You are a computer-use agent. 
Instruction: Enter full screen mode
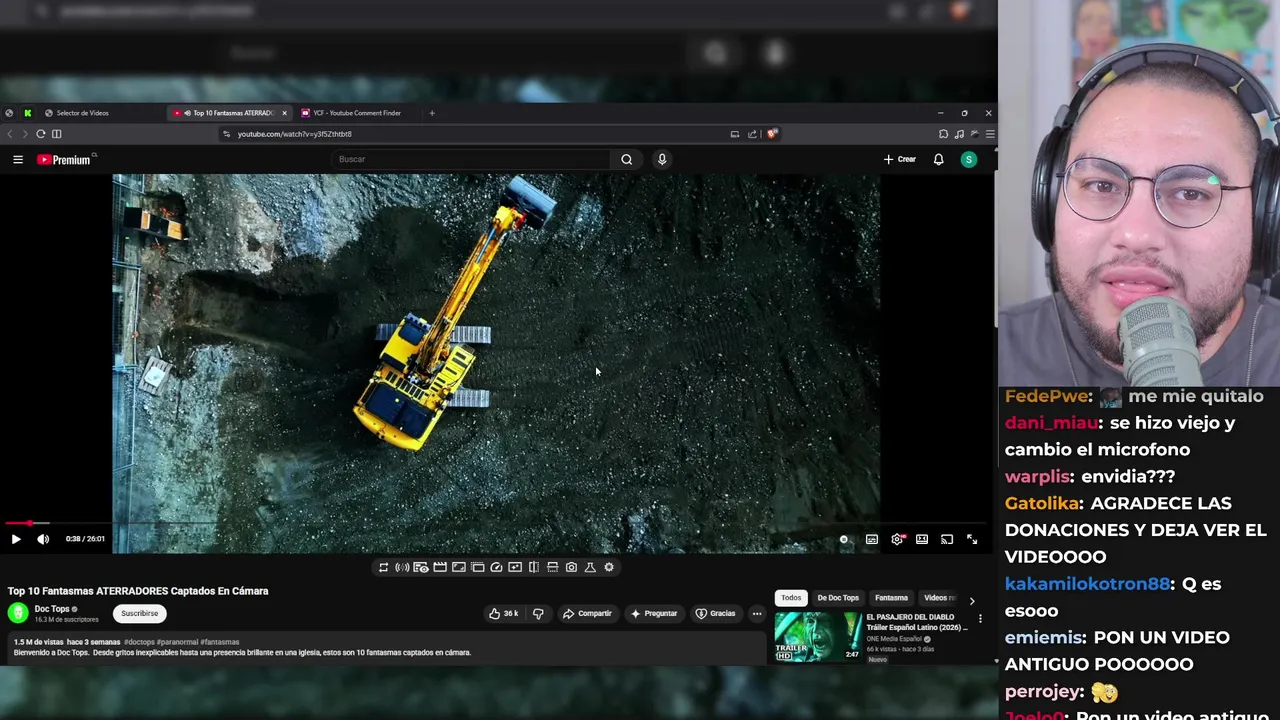972,539
